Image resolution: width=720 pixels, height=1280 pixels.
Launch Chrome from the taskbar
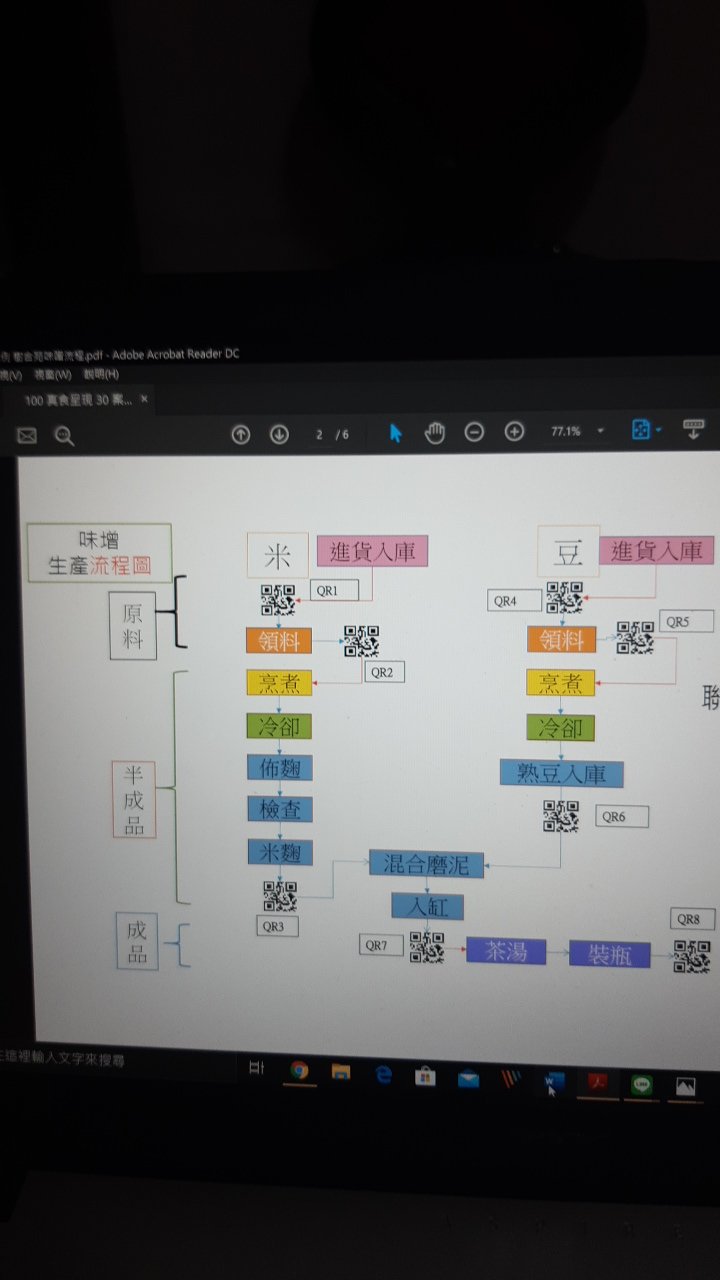[299, 1071]
